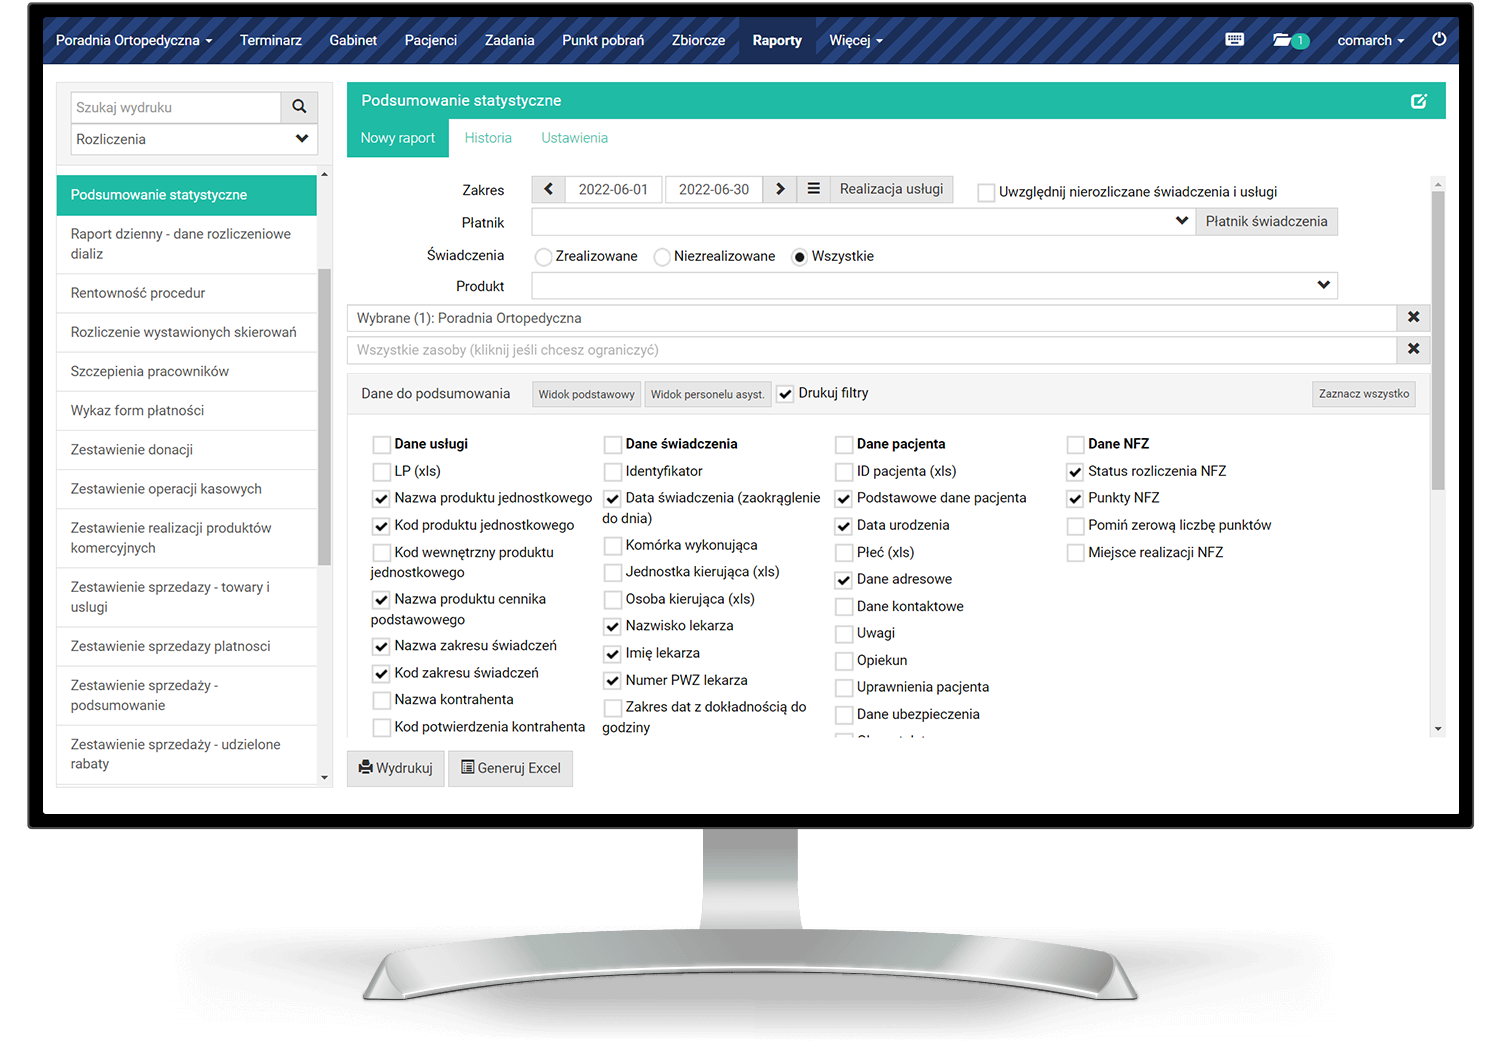Click the printer icon on Wydrukuj button
The height and width of the screenshot is (1041, 1503).
pos(368,768)
